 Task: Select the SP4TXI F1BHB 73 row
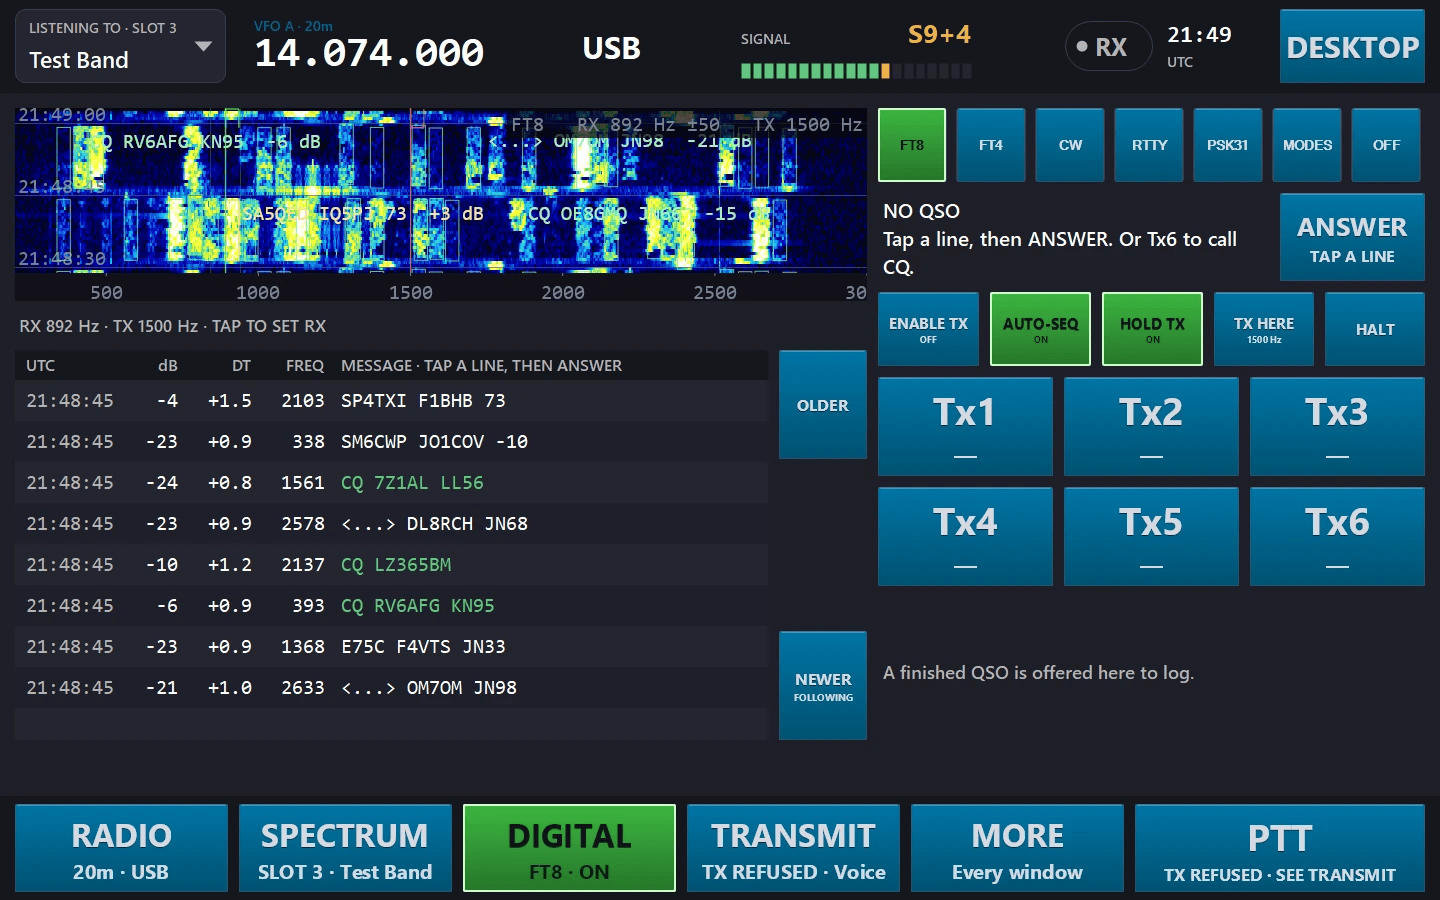click(x=391, y=401)
